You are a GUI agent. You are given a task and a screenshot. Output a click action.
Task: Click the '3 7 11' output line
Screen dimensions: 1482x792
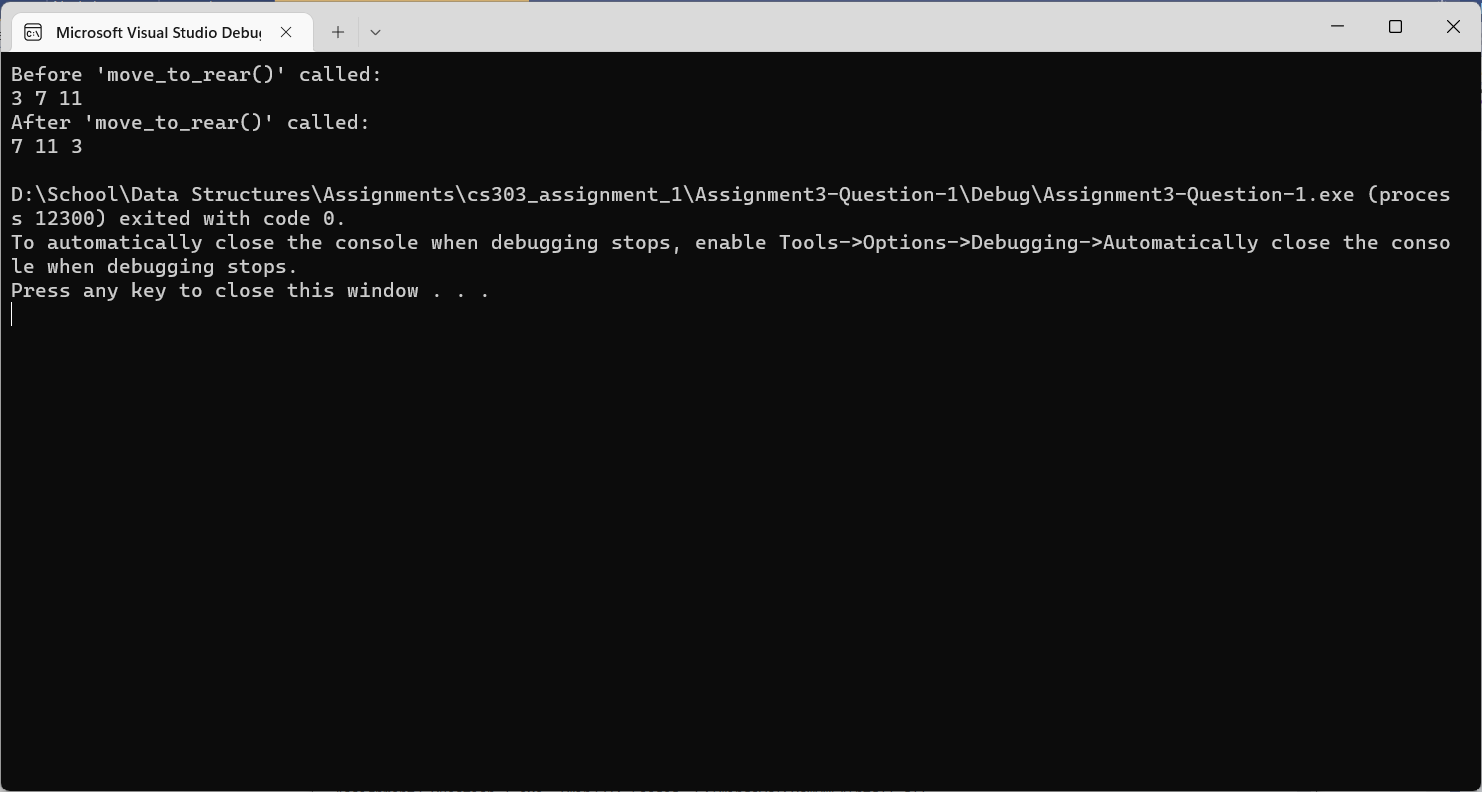[46, 98]
